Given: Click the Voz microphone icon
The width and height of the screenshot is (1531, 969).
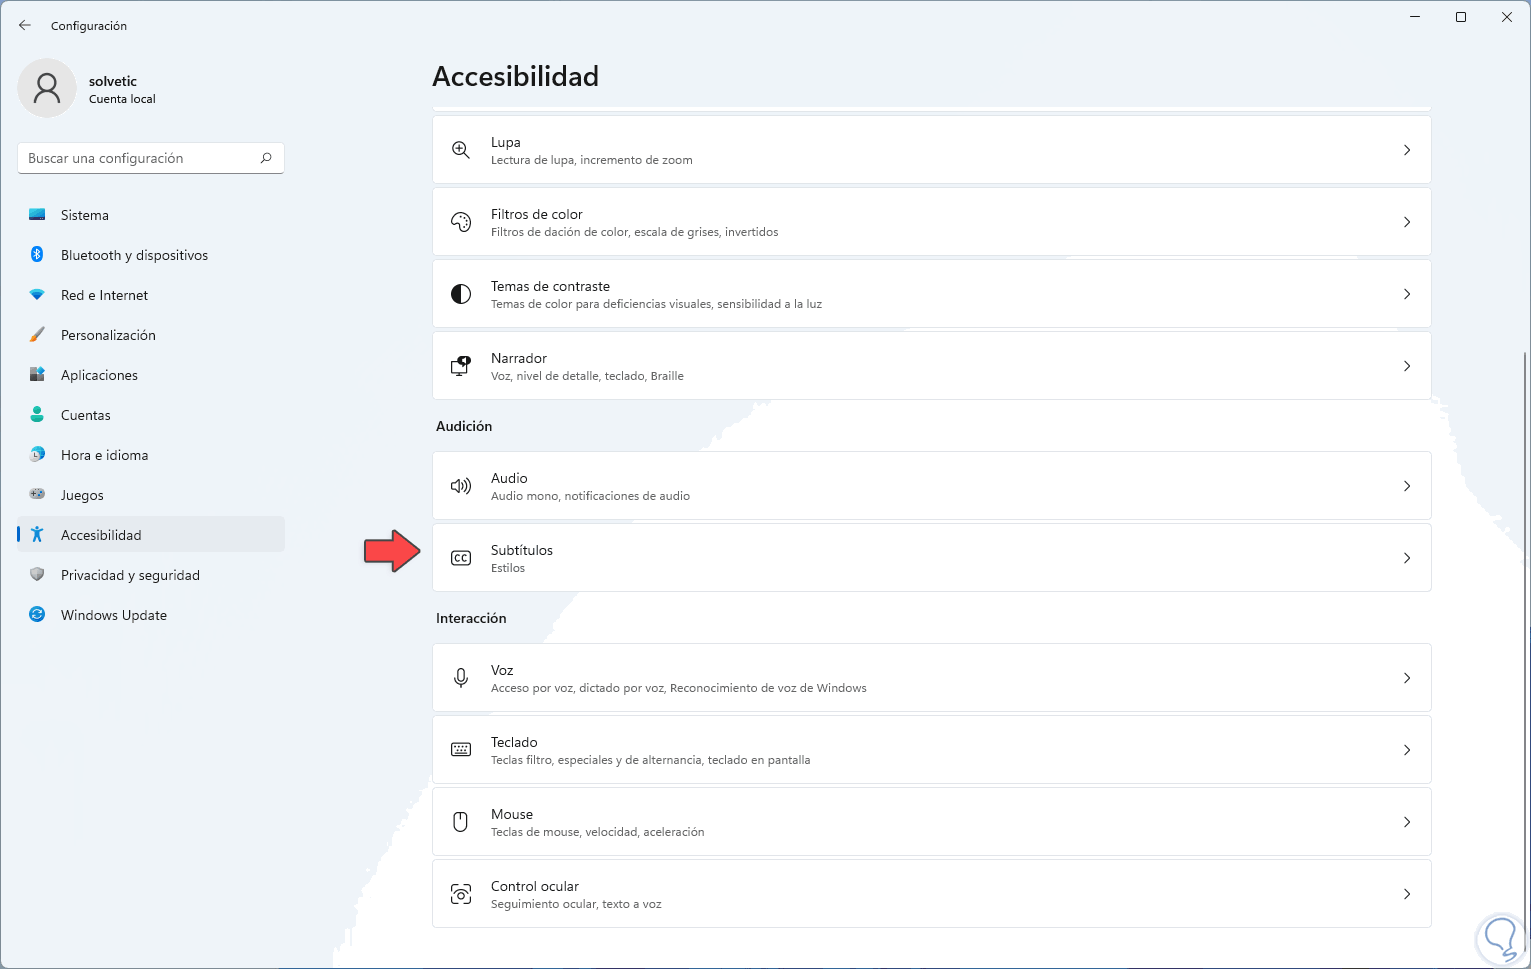Looking at the screenshot, I should coord(461,678).
